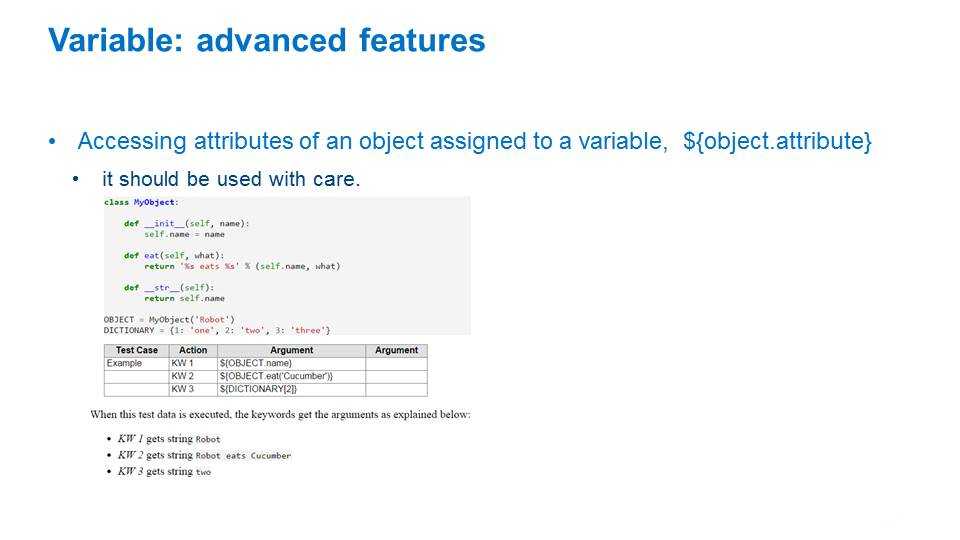Click the "Example" table cell
Image resolution: width=960 pixels, height=540 pixels.
point(125,363)
